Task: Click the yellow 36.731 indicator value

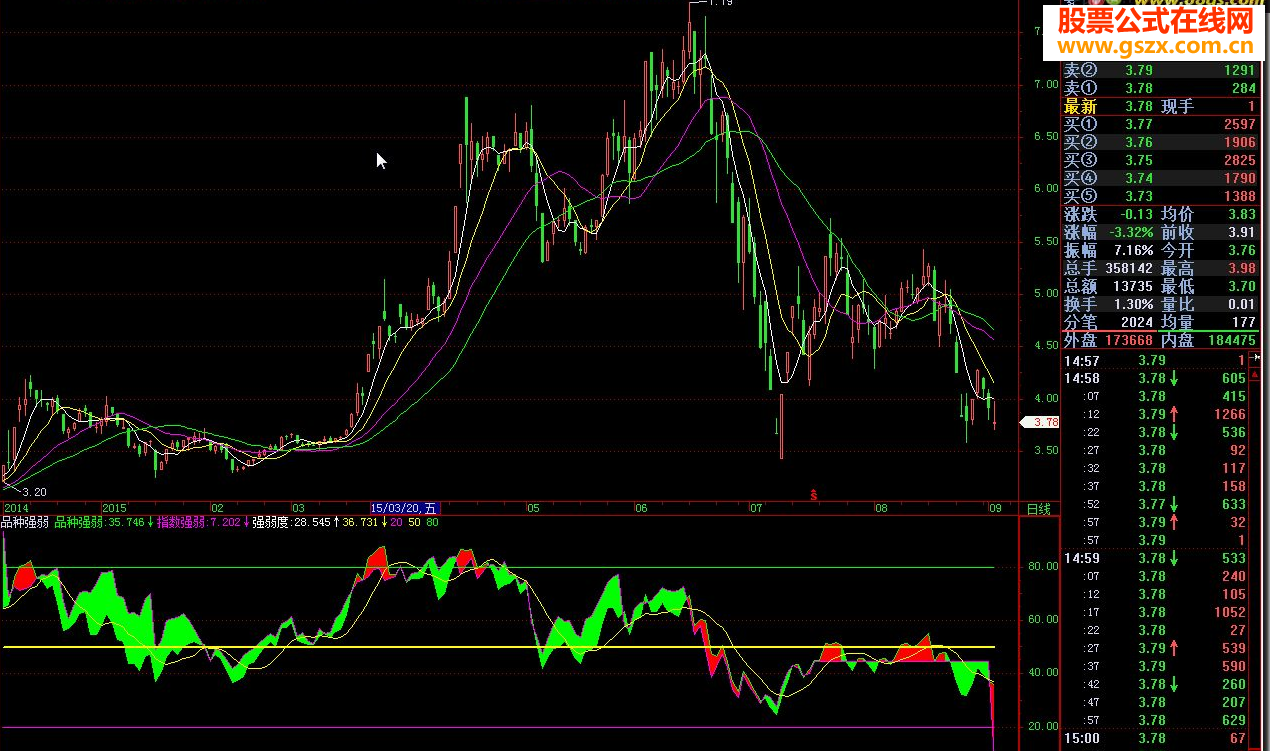Action: 360,522
